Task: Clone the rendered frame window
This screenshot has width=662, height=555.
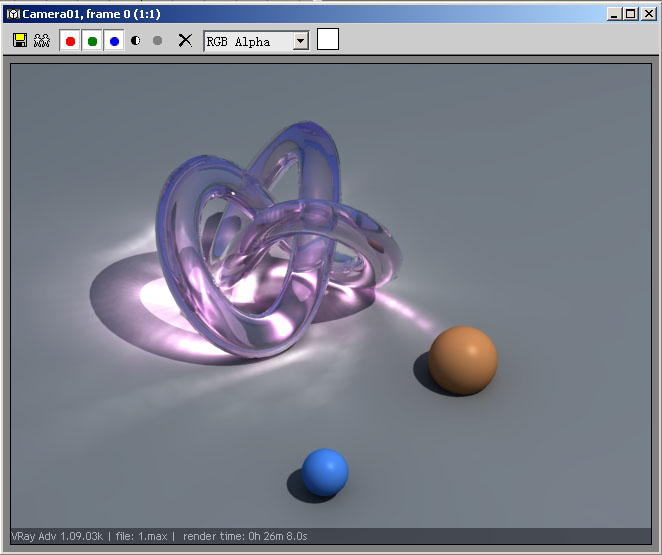Action: [x=41, y=41]
